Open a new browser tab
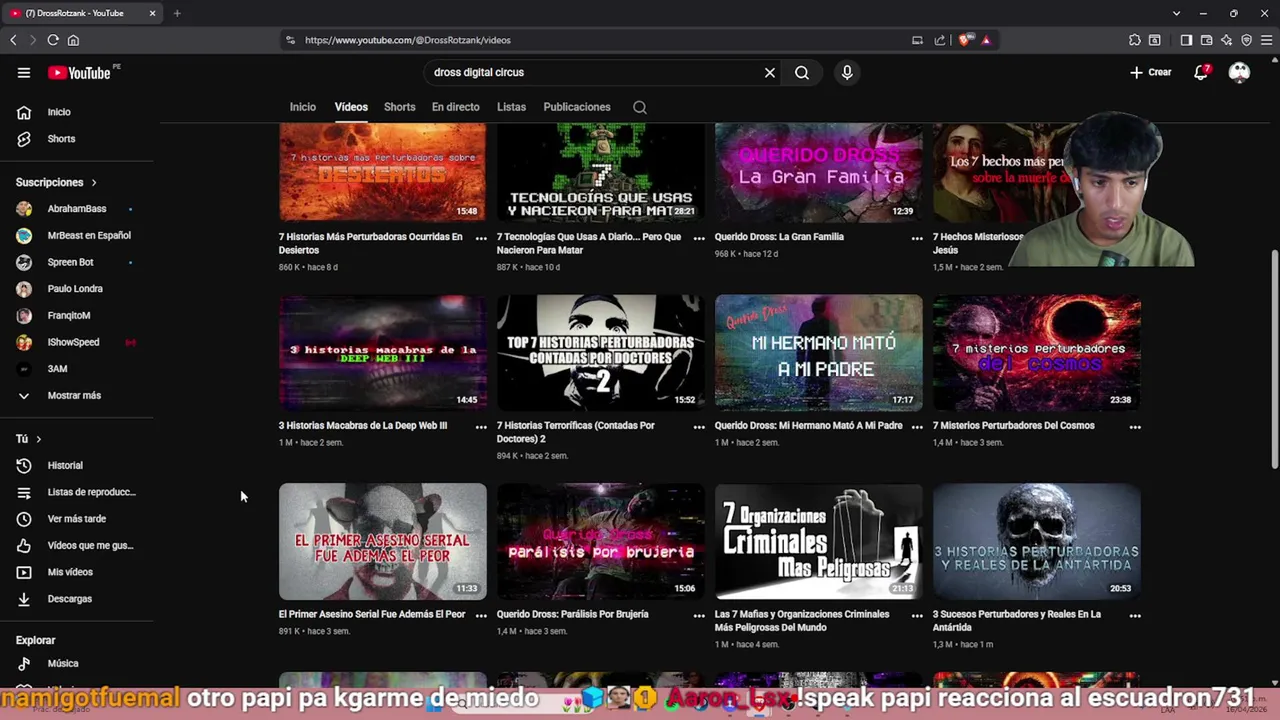The width and height of the screenshot is (1280, 720). click(x=177, y=13)
